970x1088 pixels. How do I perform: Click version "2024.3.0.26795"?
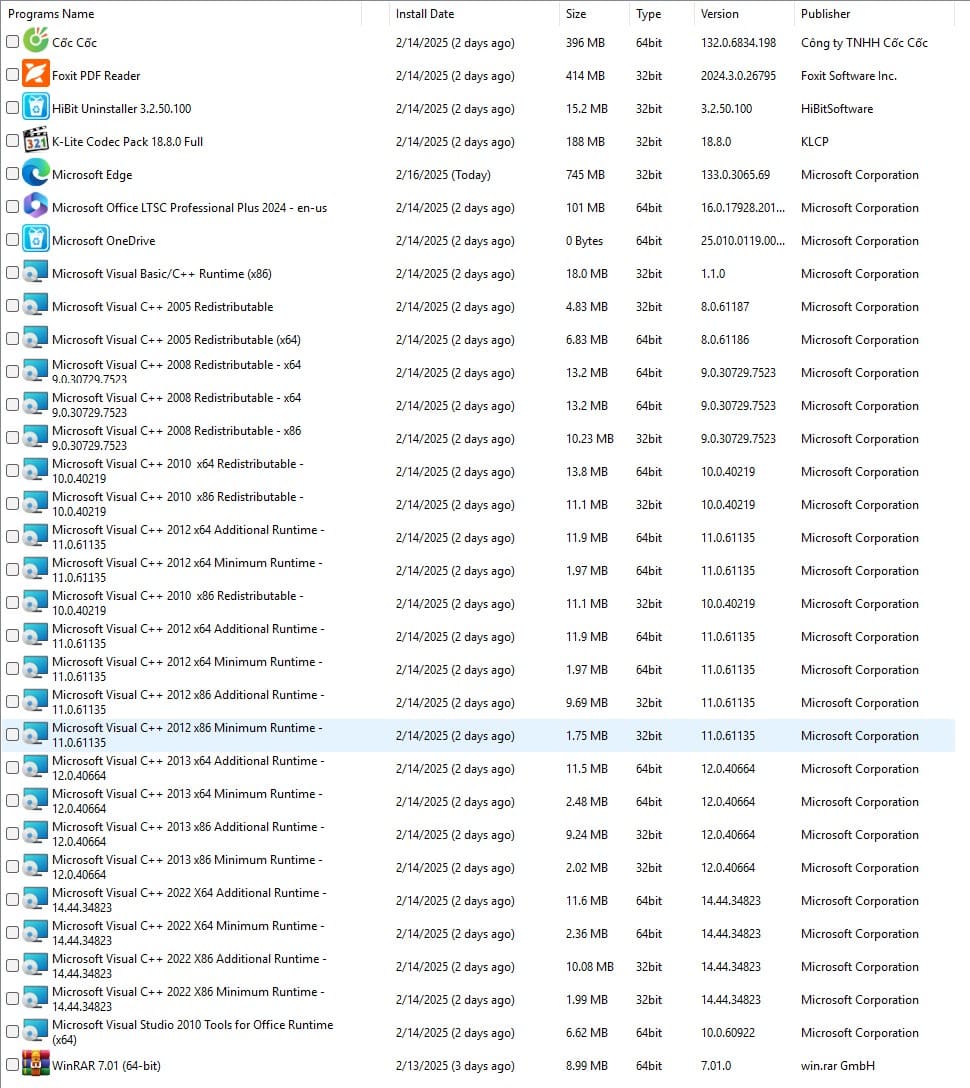[x=738, y=76]
